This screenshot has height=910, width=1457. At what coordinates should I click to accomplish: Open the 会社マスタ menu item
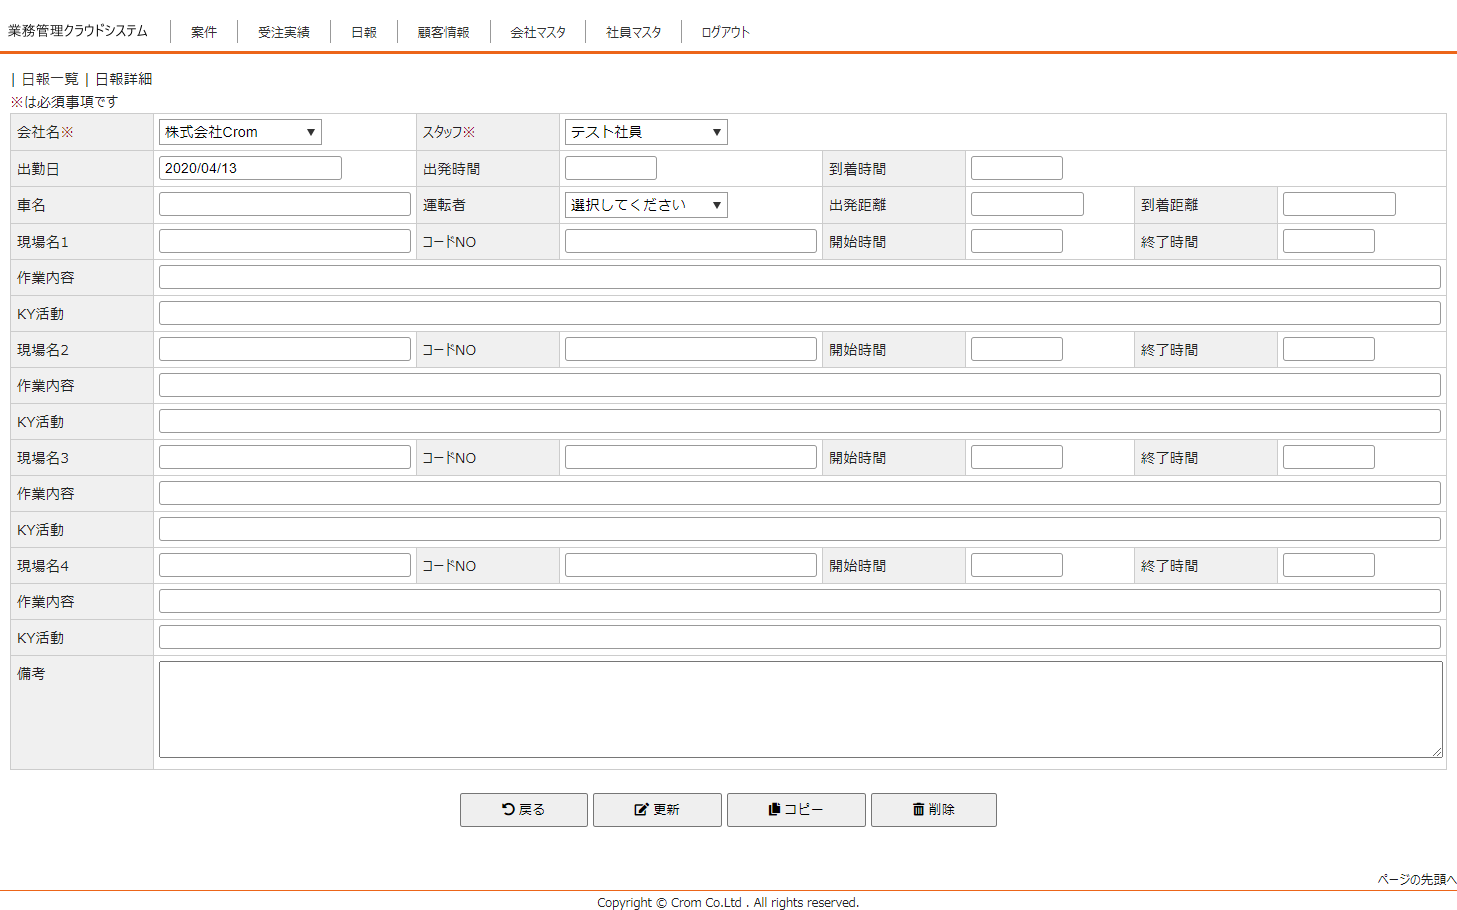[538, 32]
